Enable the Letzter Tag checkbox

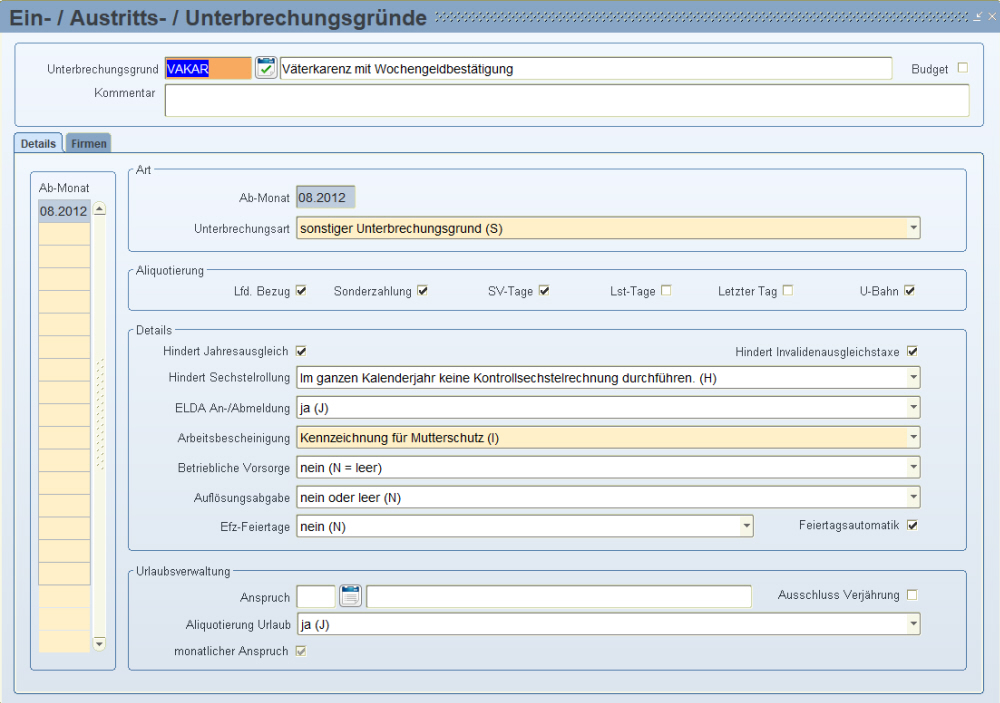click(x=788, y=290)
